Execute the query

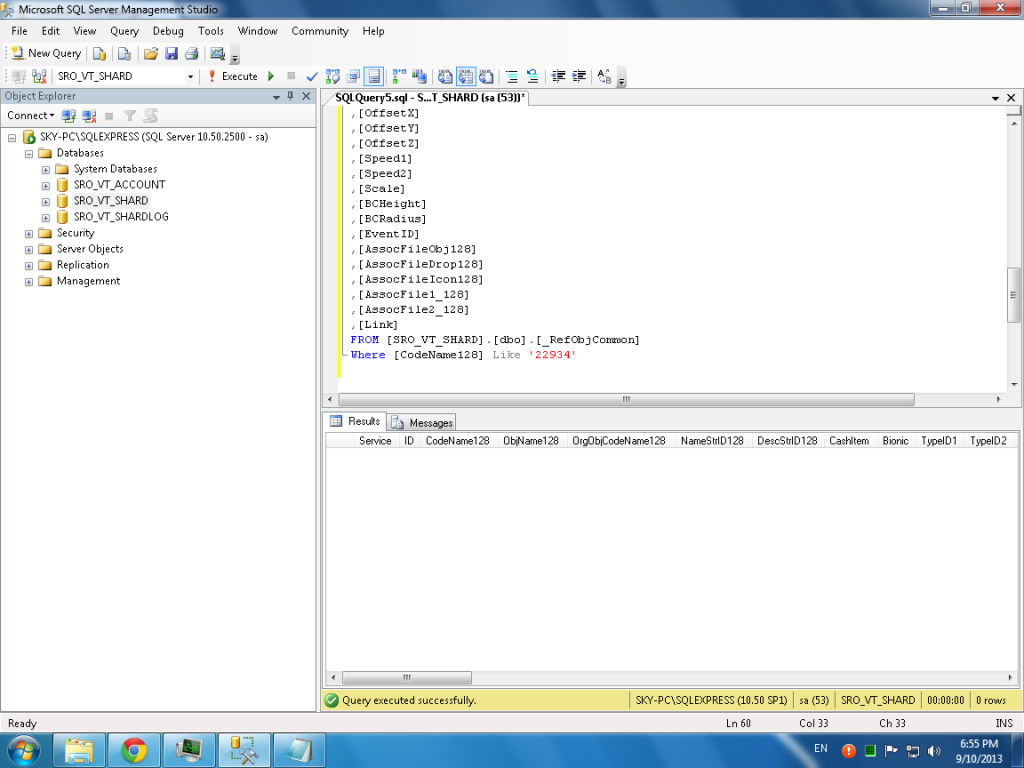click(232, 76)
